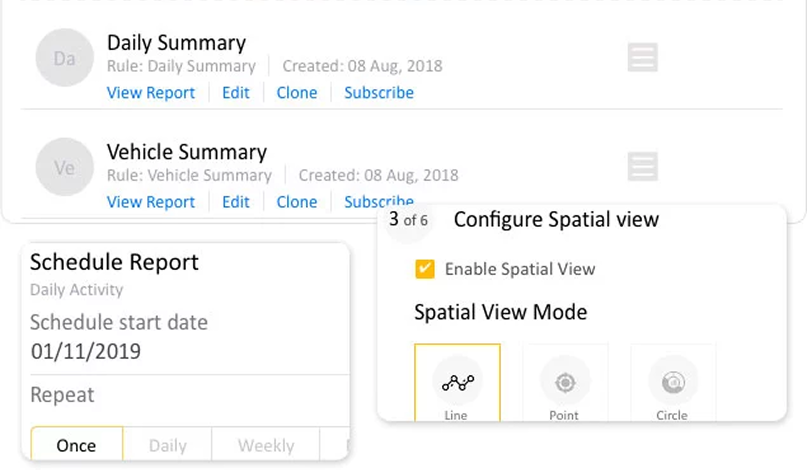Select the Weekly repeat option
Viewport: 807px width, 470px height.
pyautogui.click(x=265, y=445)
